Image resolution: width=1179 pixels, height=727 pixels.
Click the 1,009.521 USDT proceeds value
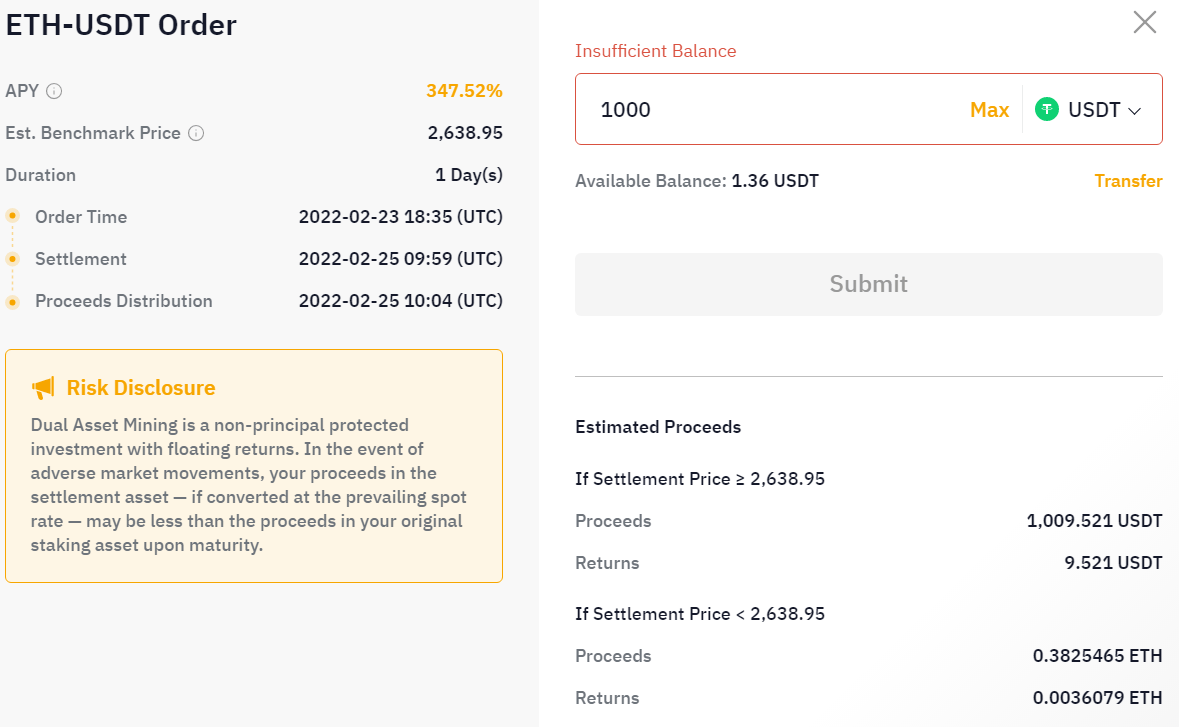point(1094,521)
